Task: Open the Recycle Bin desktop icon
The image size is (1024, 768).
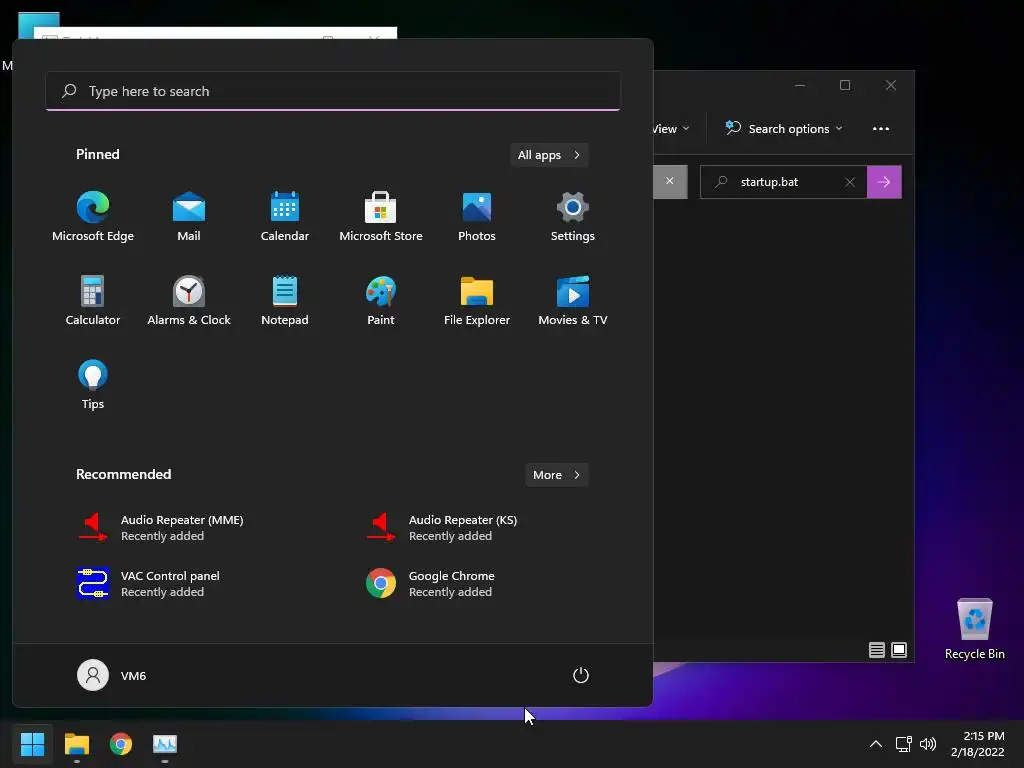Action: (x=974, y=629)
